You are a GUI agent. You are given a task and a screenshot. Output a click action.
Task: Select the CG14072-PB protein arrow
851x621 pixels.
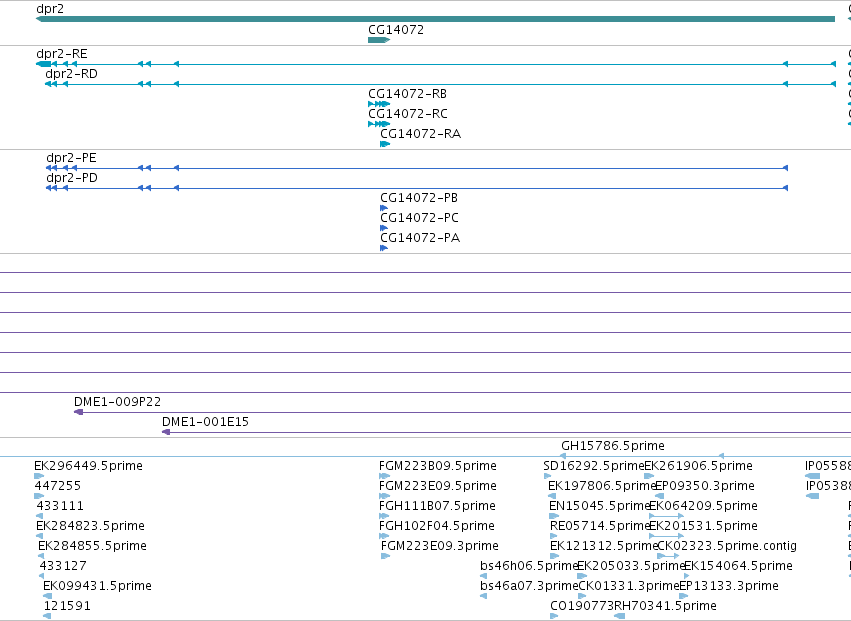384,208
